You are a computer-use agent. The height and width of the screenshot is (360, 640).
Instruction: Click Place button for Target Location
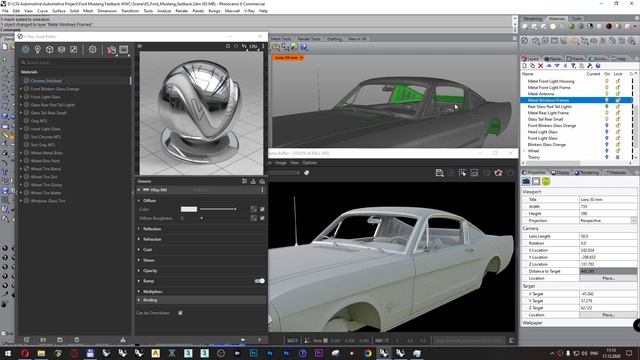pyautogui.click(x=608, y=315)
